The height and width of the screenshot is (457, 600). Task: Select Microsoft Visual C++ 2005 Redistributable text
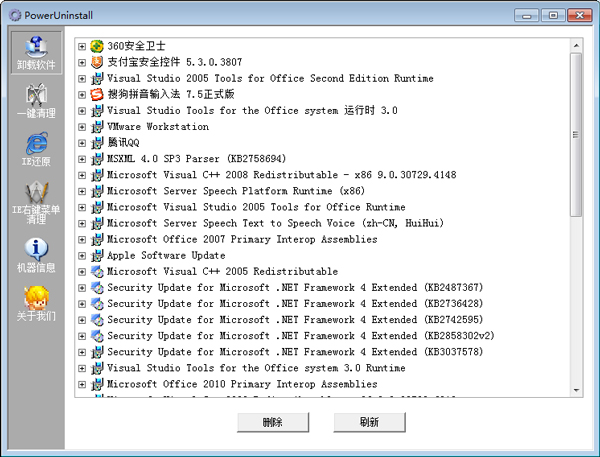222,271
